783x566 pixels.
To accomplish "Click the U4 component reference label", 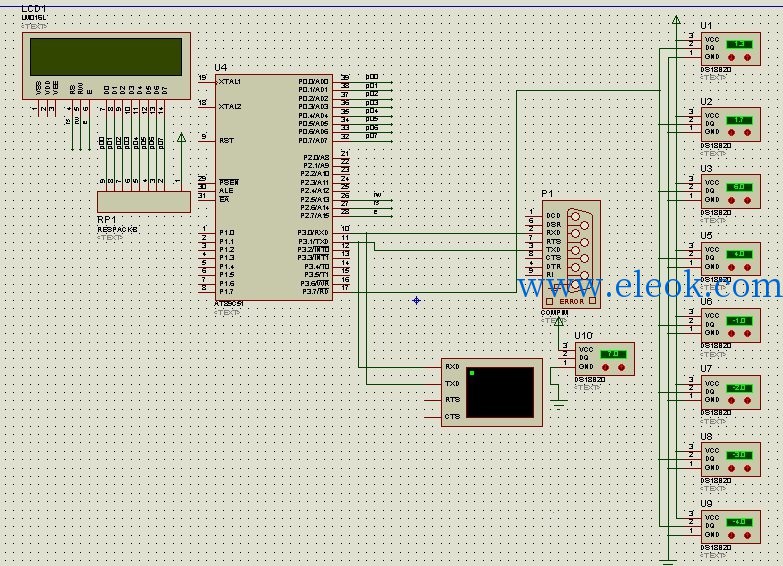I will click(220, 67).
